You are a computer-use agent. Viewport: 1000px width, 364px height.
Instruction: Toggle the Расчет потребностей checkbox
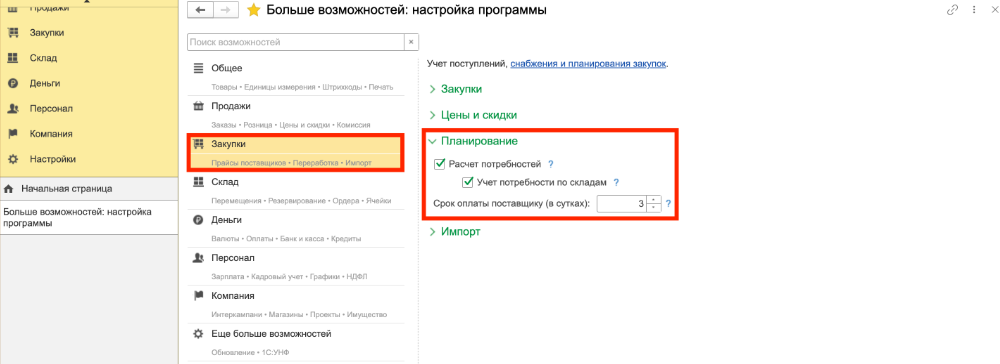pyautogui.click(x=439, y=164)
